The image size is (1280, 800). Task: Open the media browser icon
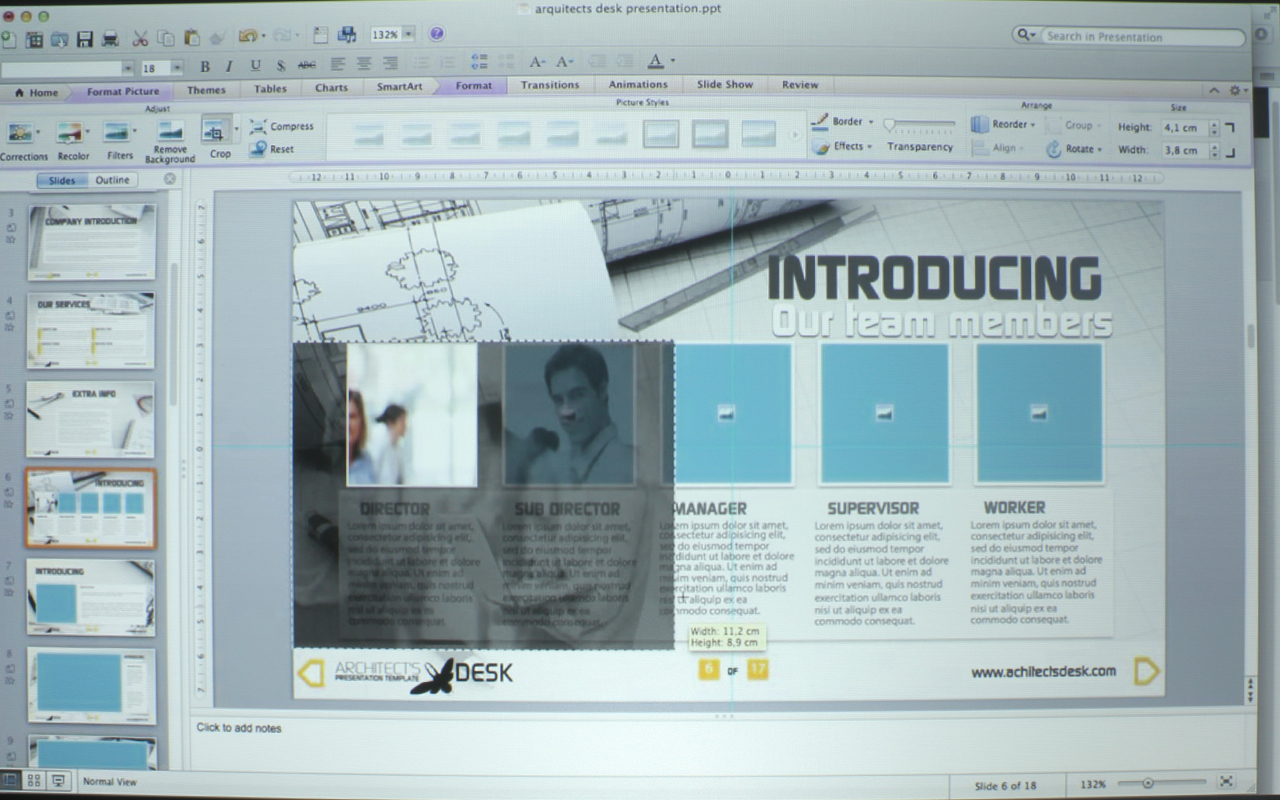(x=346, y=34)
